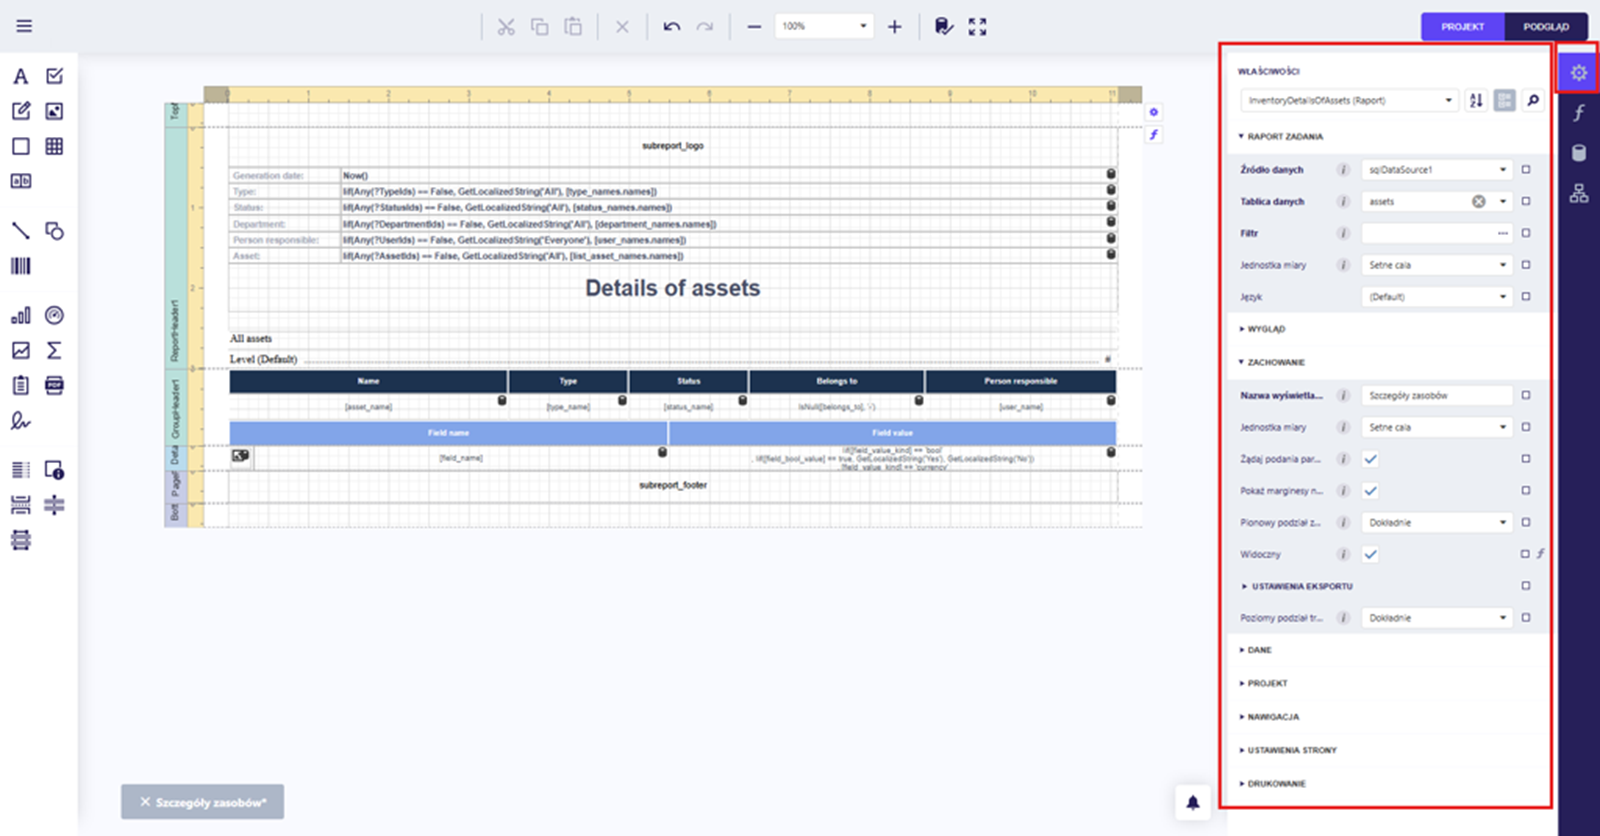Select the Barcode tool in the toolbox
The image size is (1600, 836).
pyautogui.click(x=21, y=266)
